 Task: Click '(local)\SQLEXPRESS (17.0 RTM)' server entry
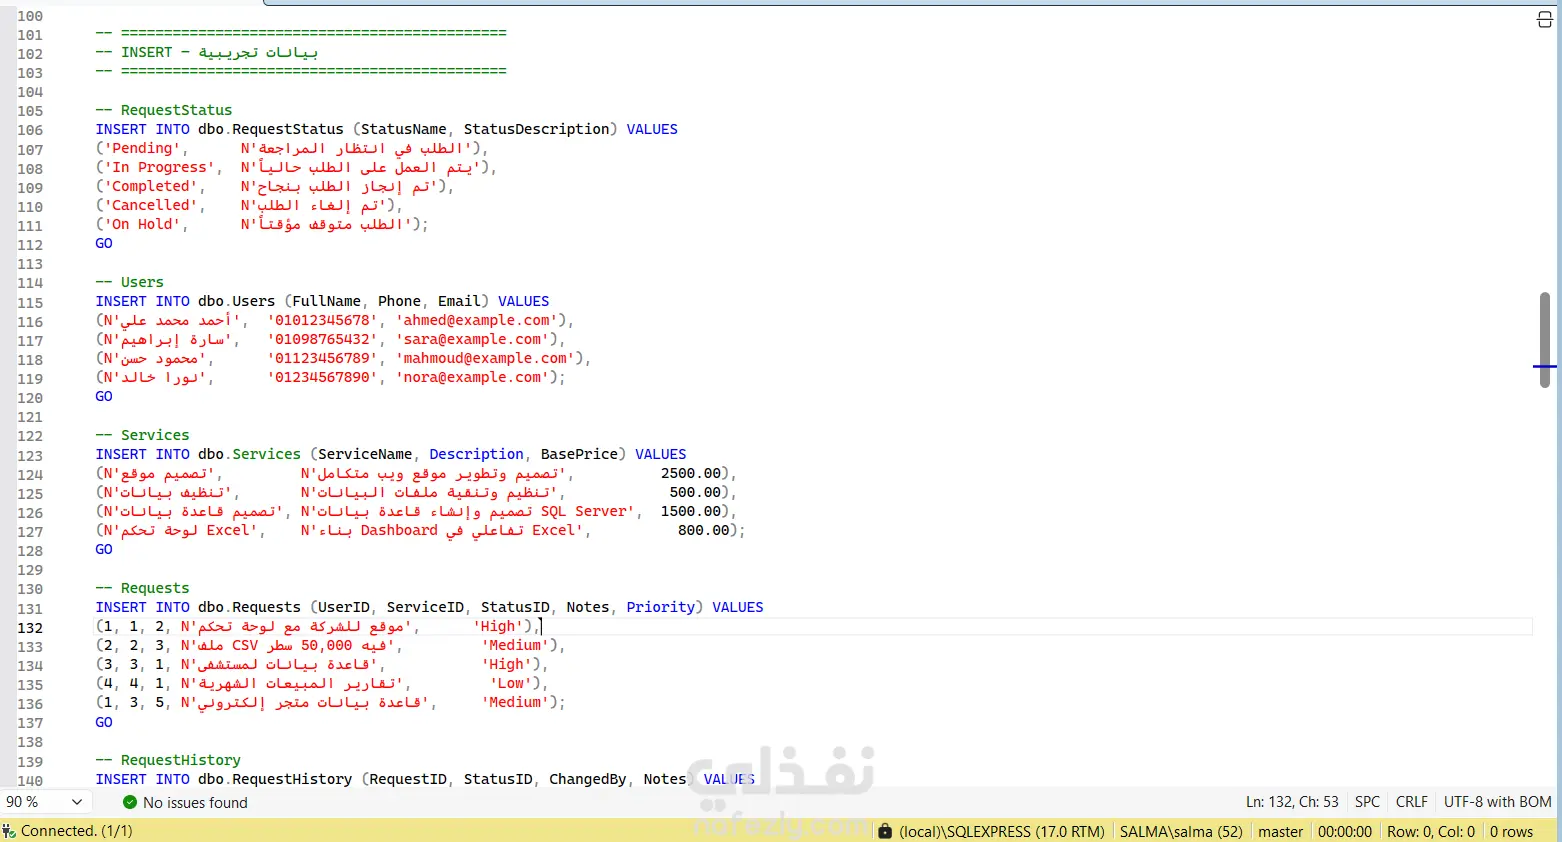point(1002,832)
